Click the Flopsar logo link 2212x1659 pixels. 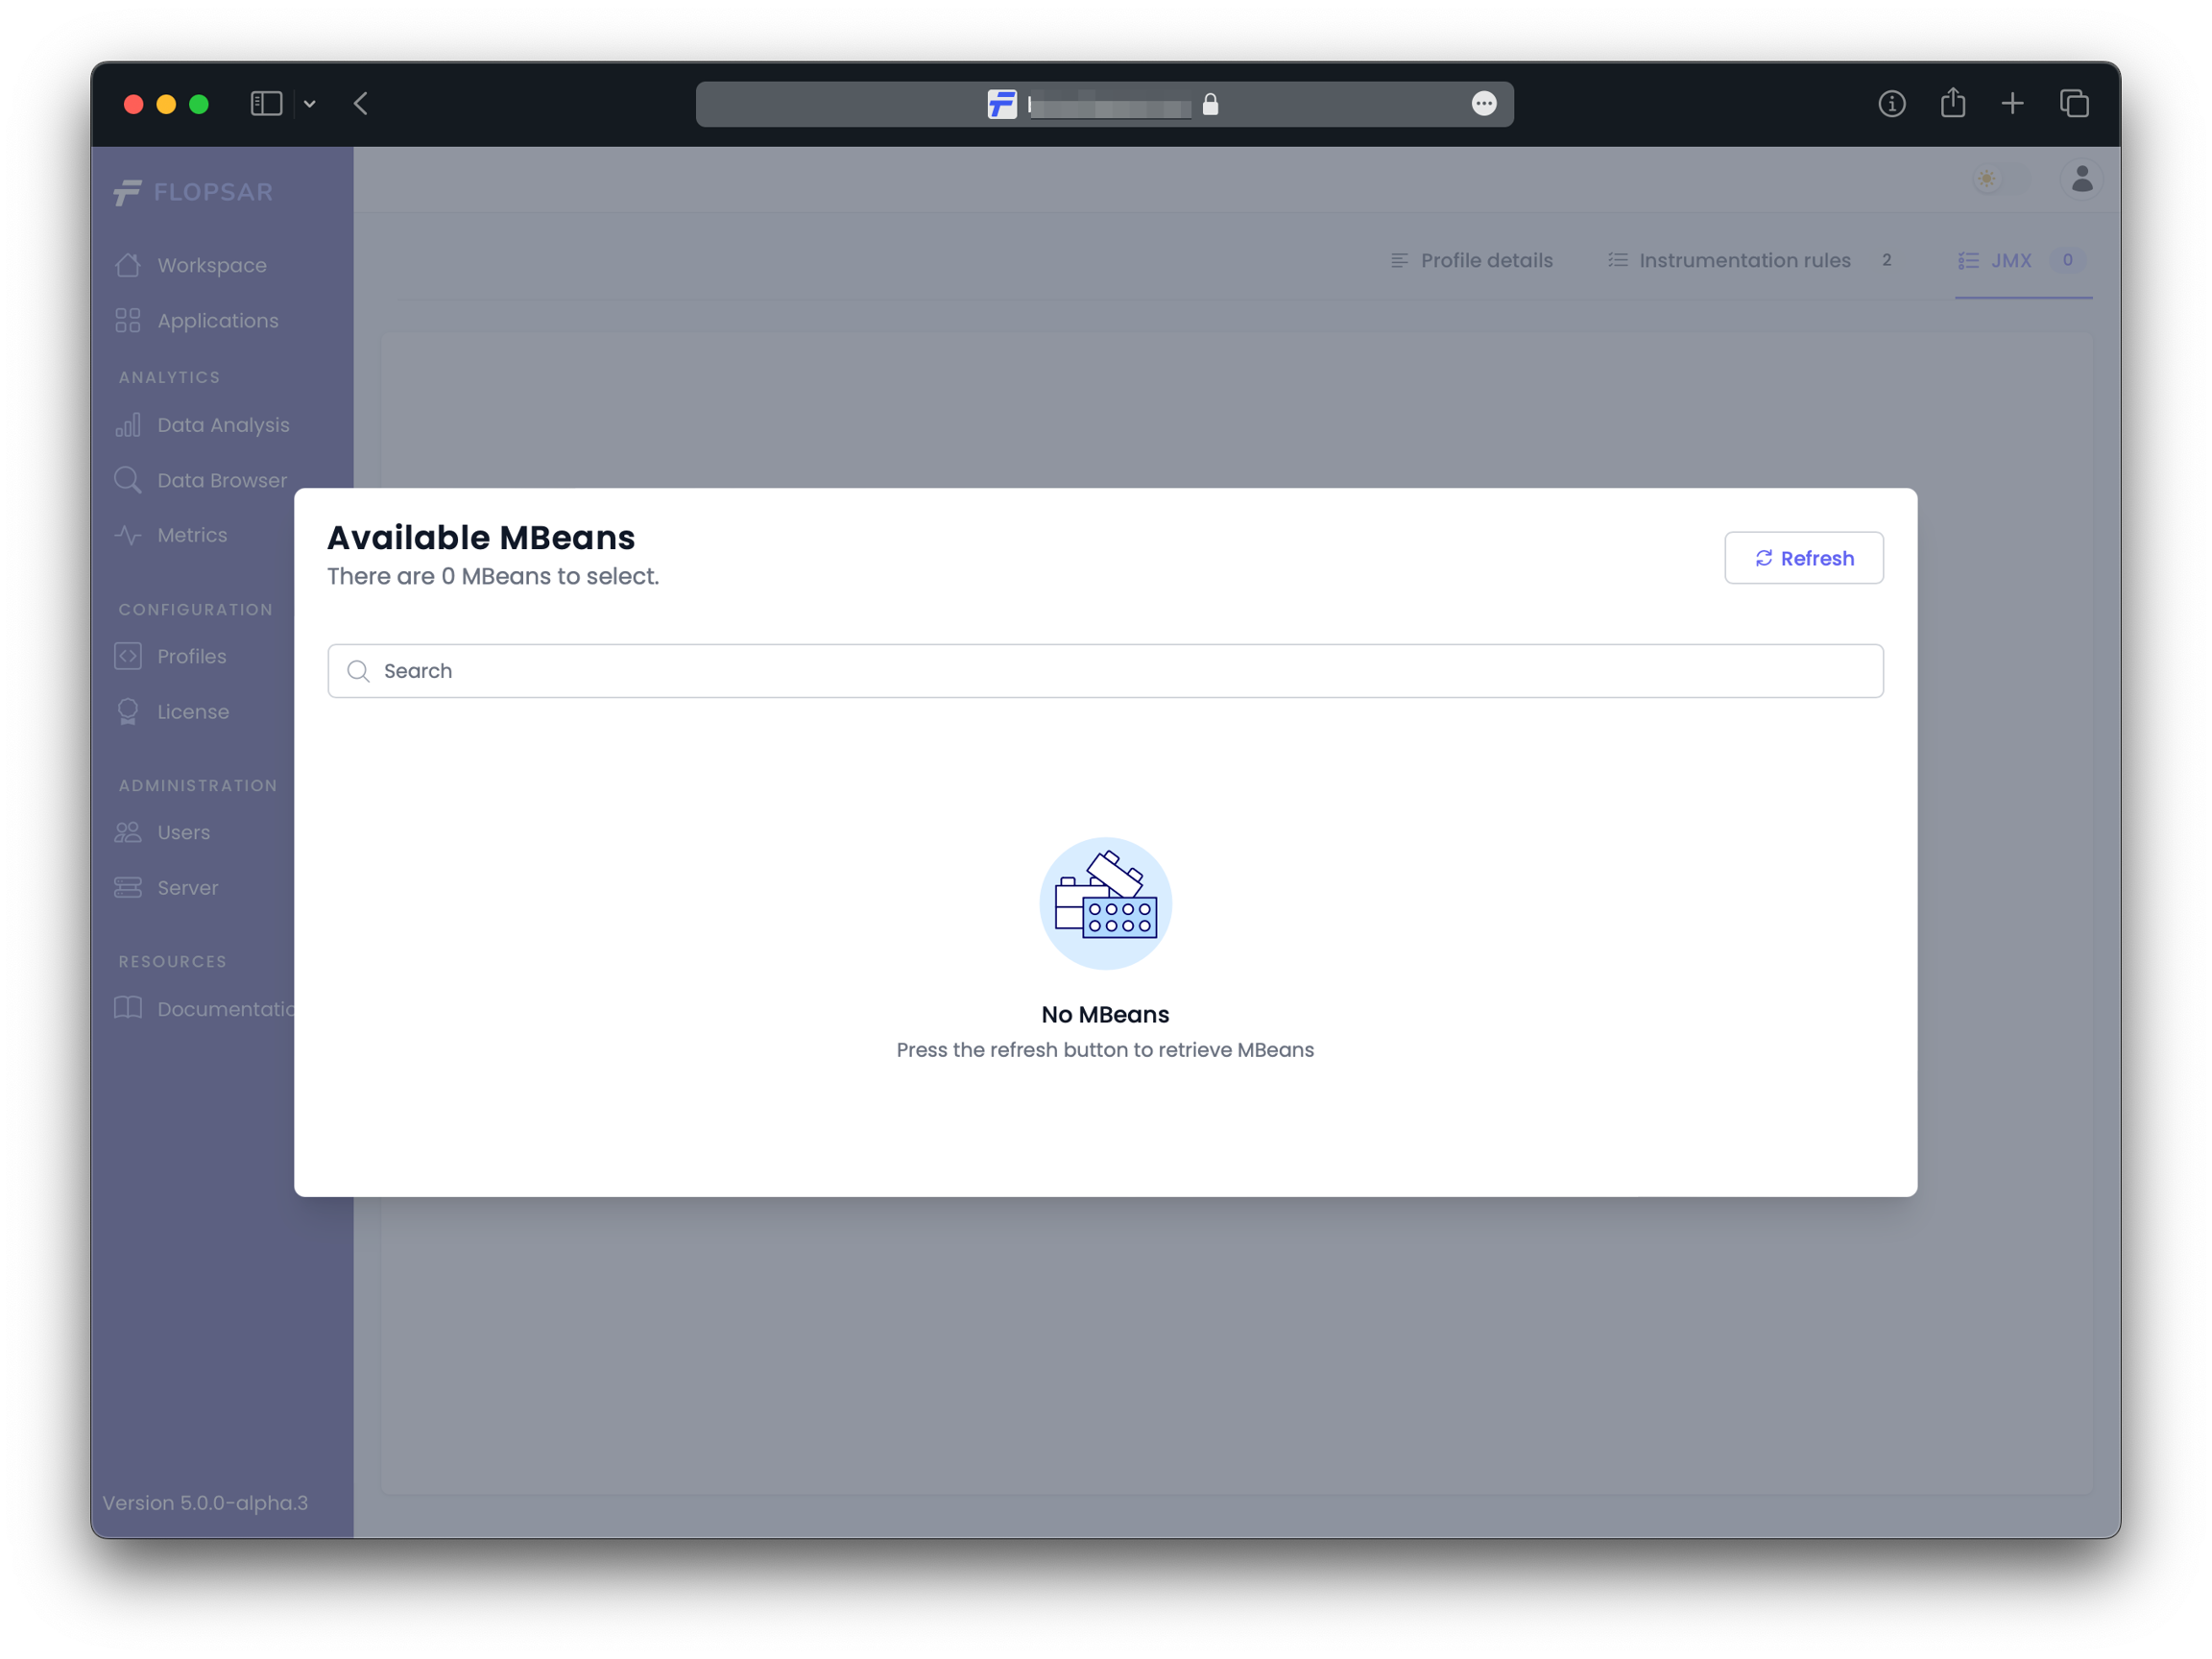[x=193, y=192]
